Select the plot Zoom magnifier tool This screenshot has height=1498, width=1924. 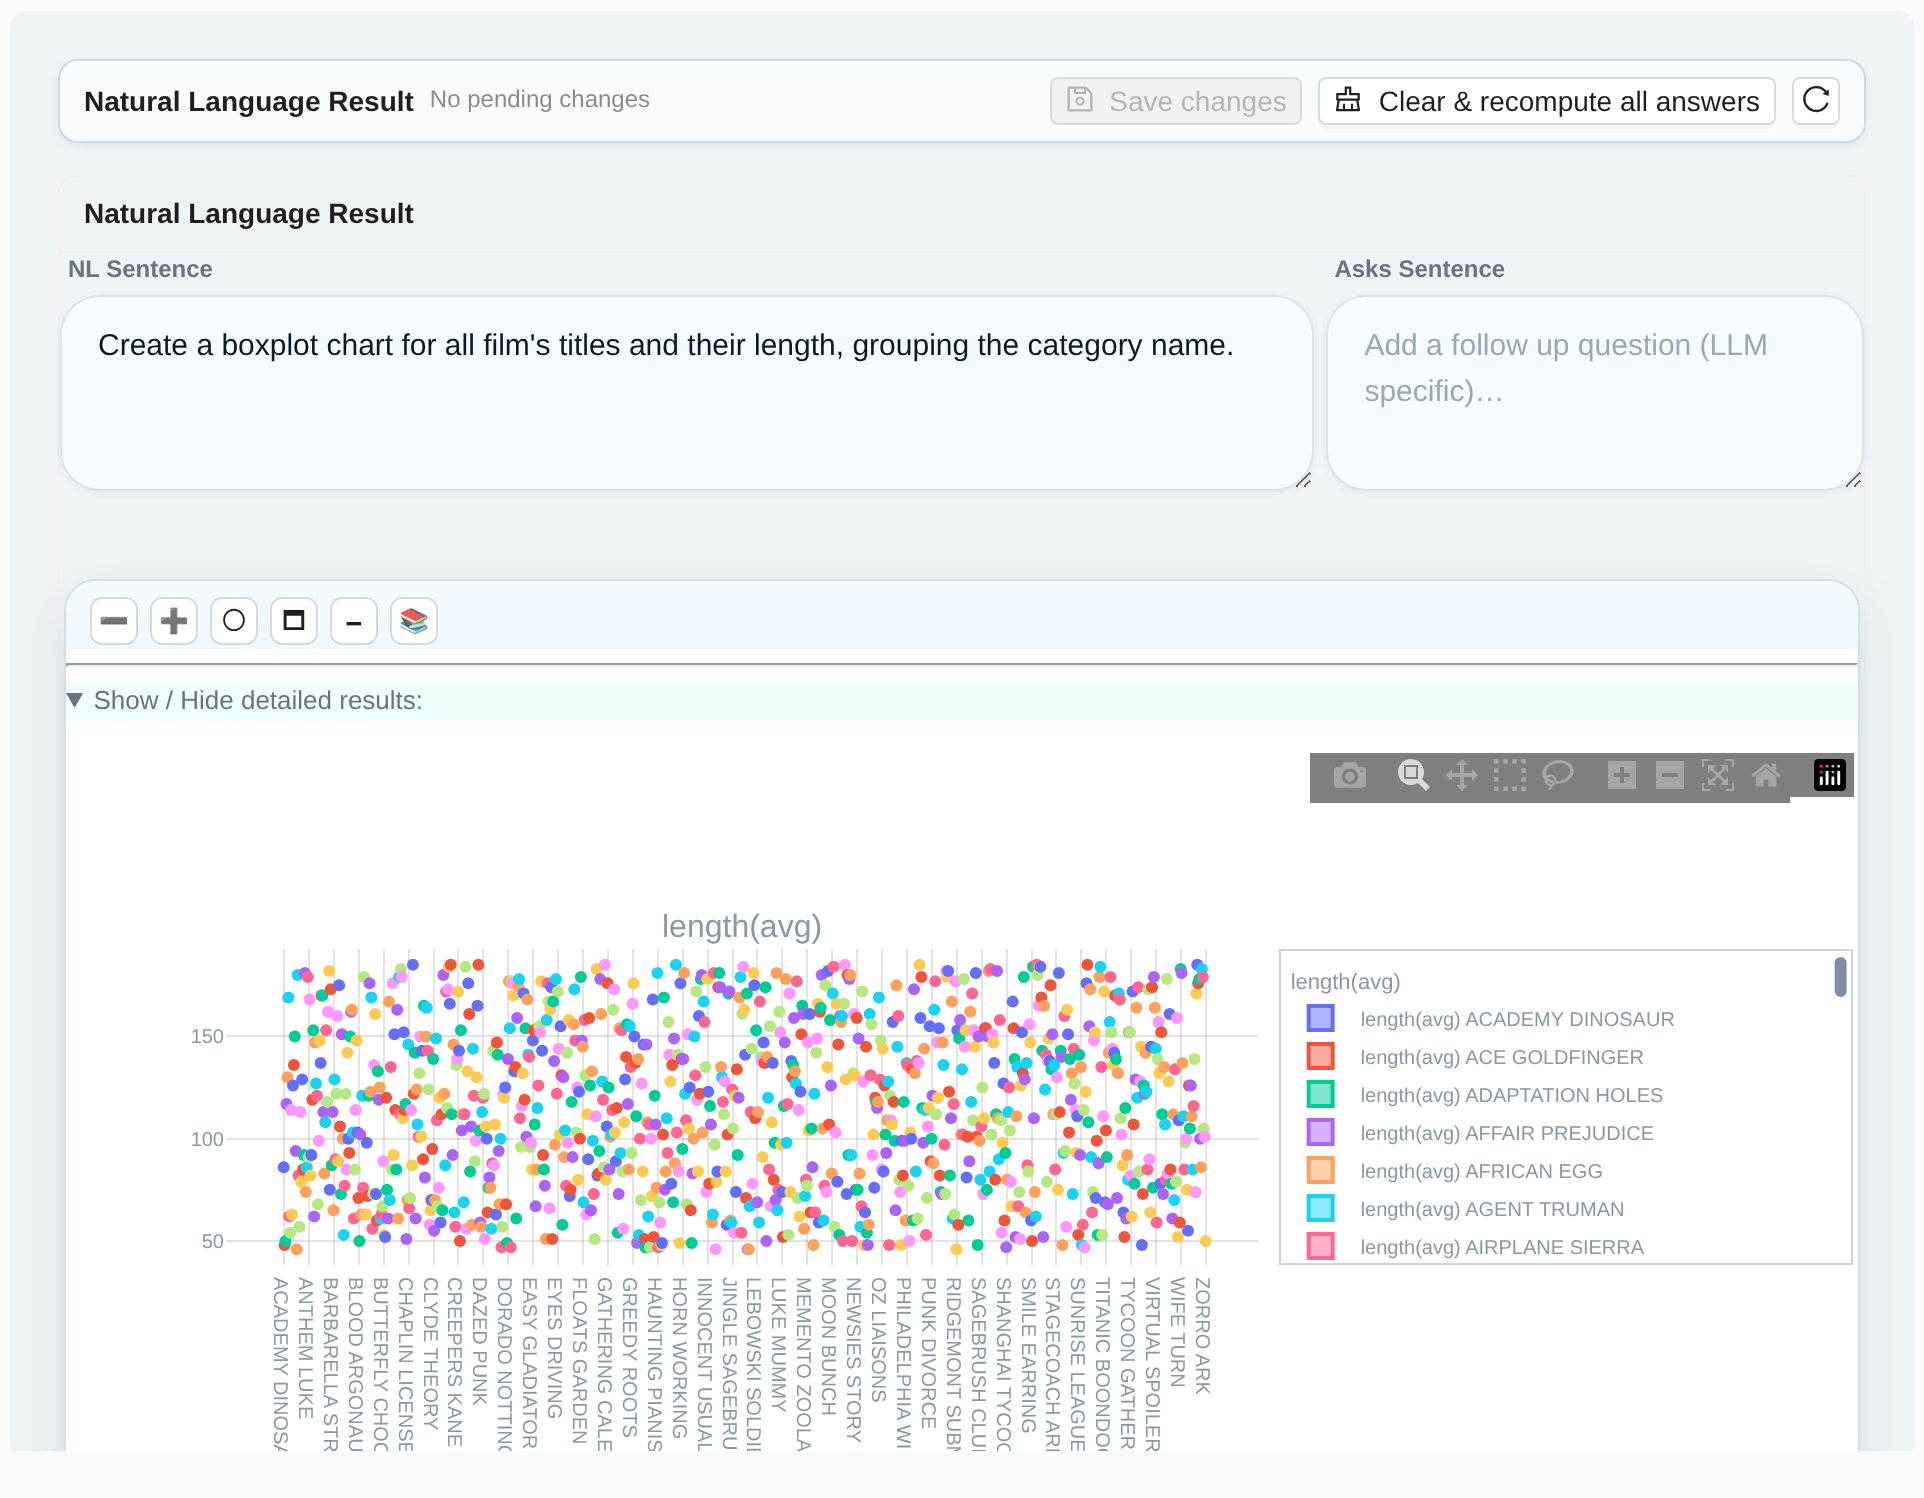point(1412,775)
